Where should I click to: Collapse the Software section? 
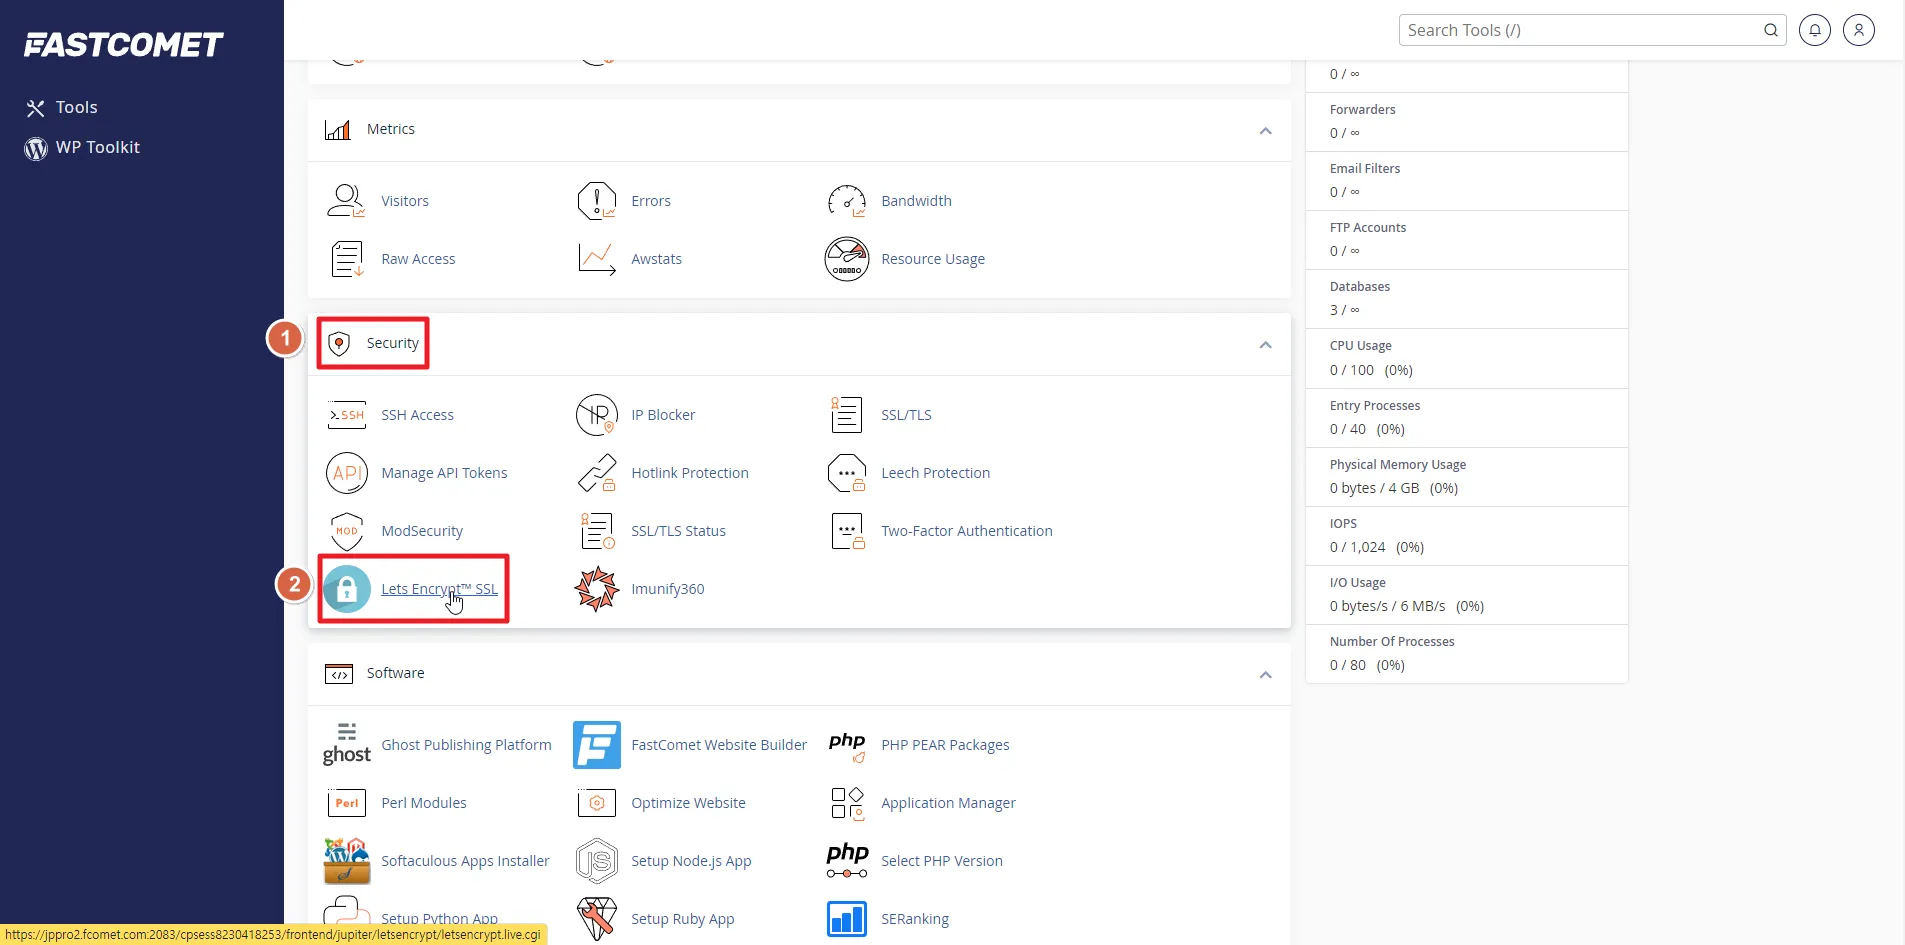(x=1266, y=675)
